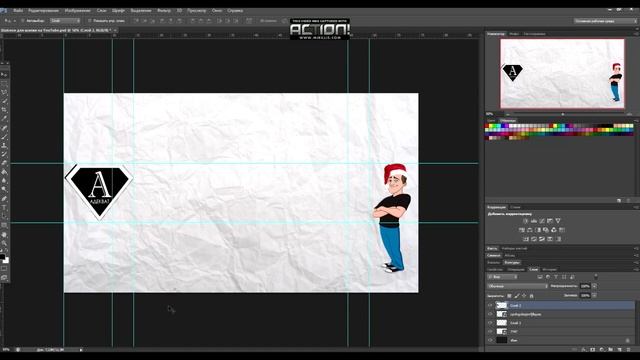Viewport: 640px width, 360px height.
Task: Select the Eraser tool
Action: pyautogui.click(x=4, y=163)
